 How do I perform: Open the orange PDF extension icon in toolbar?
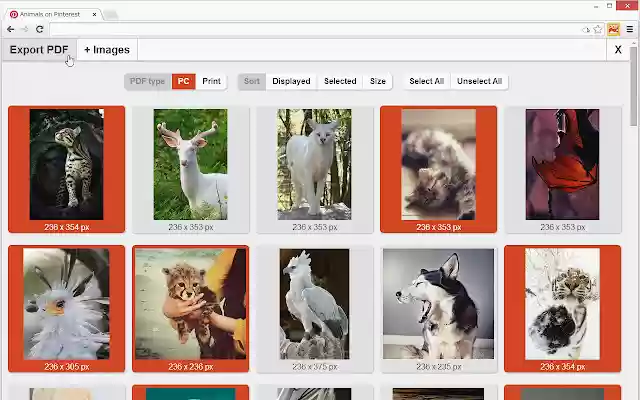[613, 29]
